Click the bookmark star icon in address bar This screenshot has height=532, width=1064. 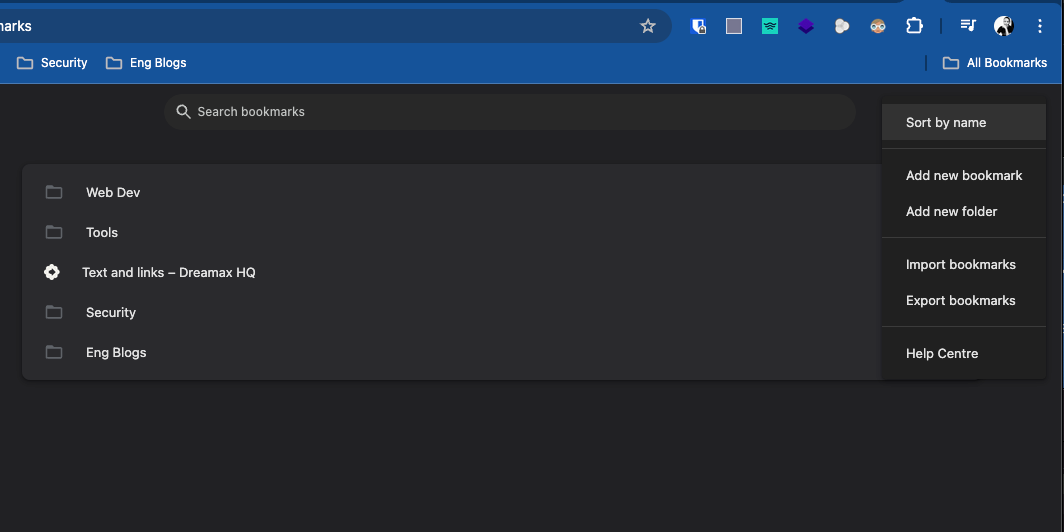click(648, 26)
